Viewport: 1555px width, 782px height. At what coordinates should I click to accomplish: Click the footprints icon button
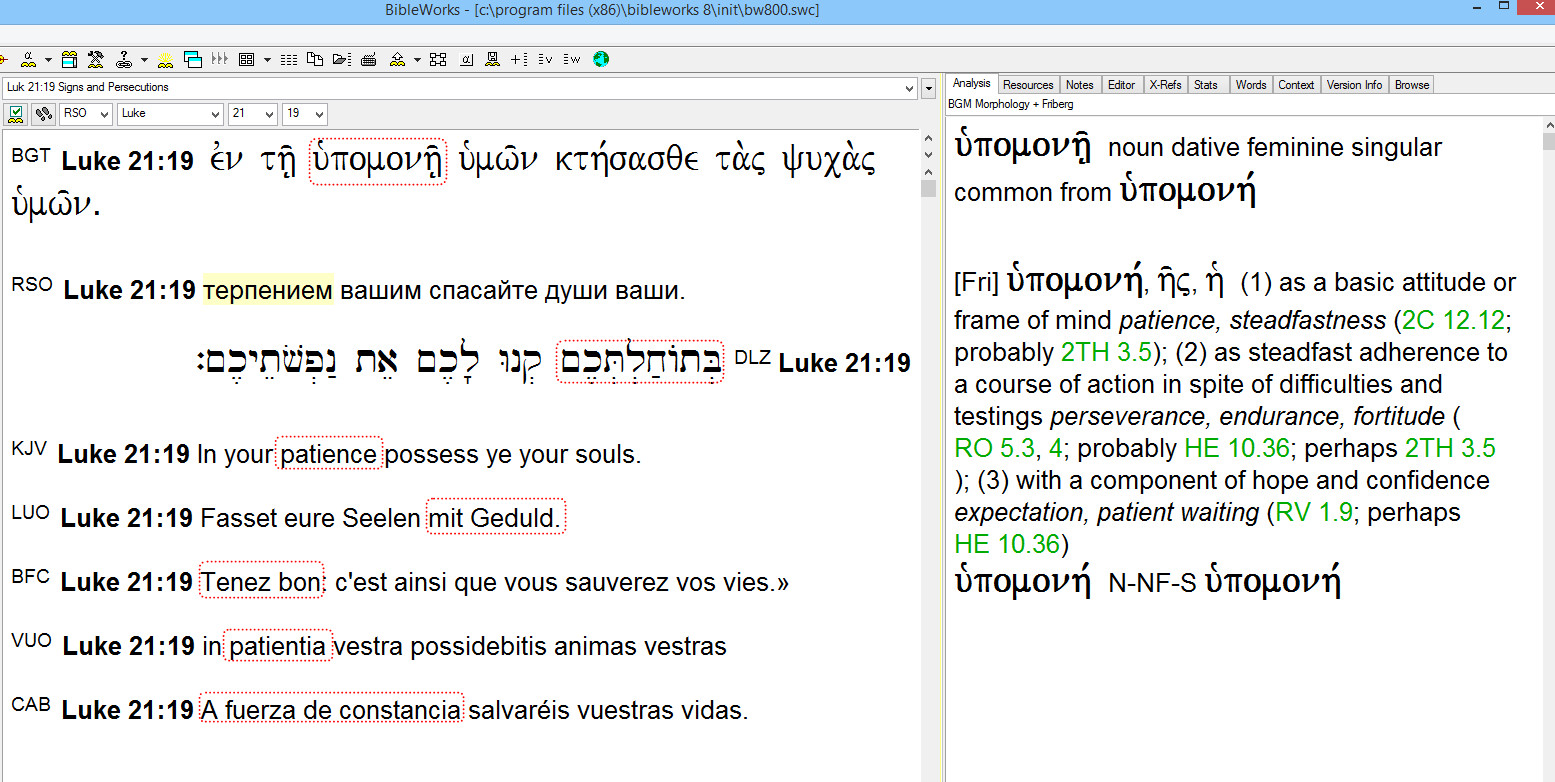tap(43, 114)
